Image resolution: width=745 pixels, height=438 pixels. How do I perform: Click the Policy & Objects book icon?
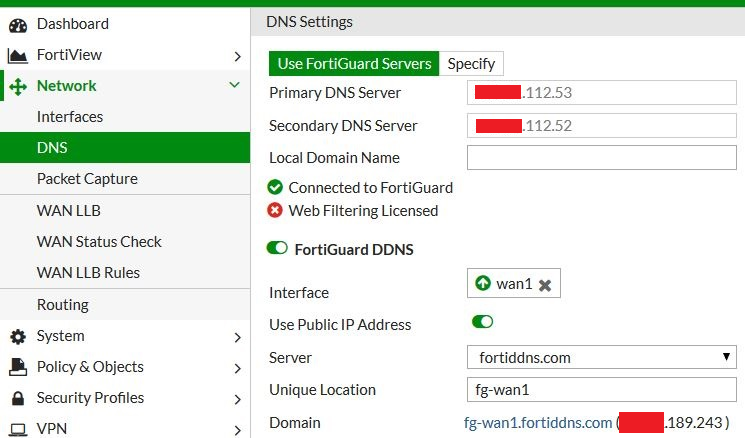point(17,367)
